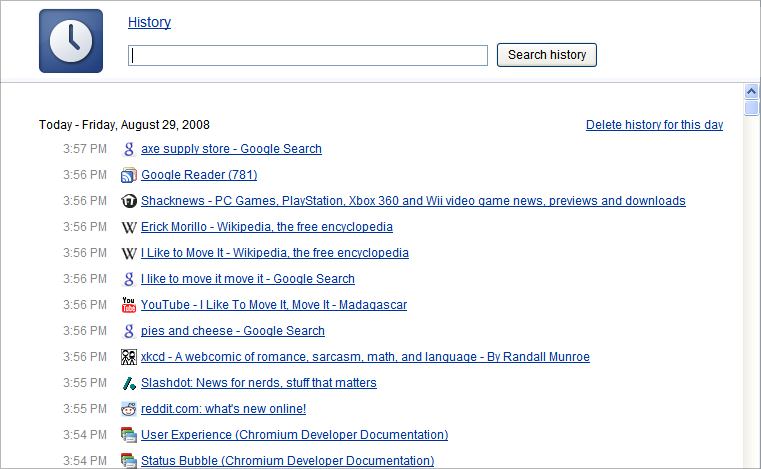
Task: Click the scrollbar up arrow
Action: click(x=751, y=91)
